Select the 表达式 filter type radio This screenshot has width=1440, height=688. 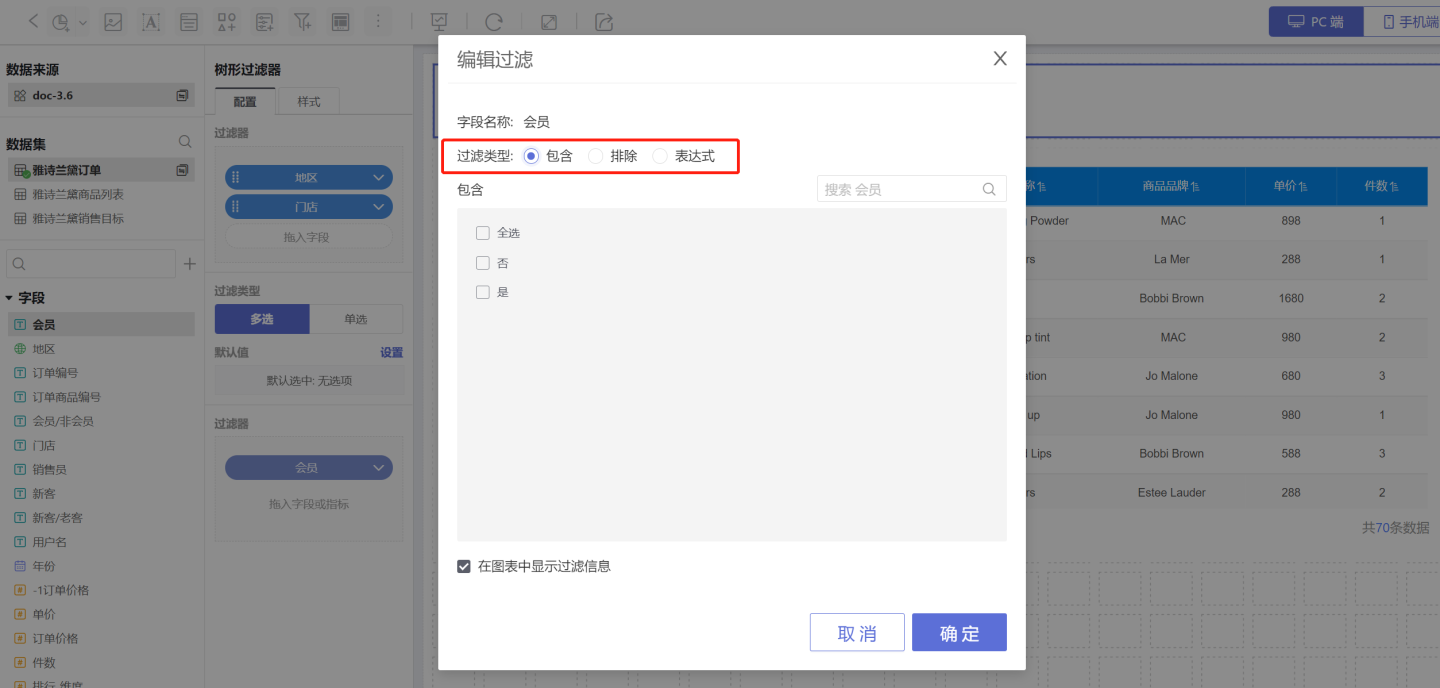pyautogui.click(x=660, y=156)
